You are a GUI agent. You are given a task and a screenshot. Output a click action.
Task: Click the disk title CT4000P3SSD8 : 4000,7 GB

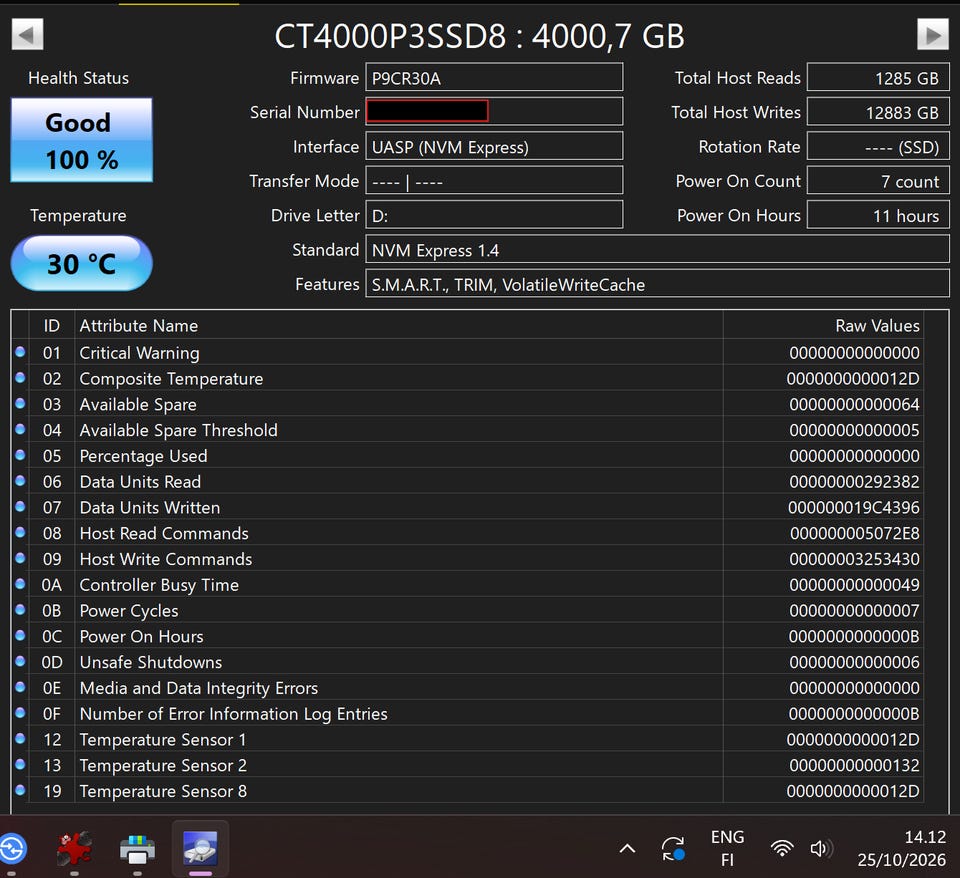(479, 36)
